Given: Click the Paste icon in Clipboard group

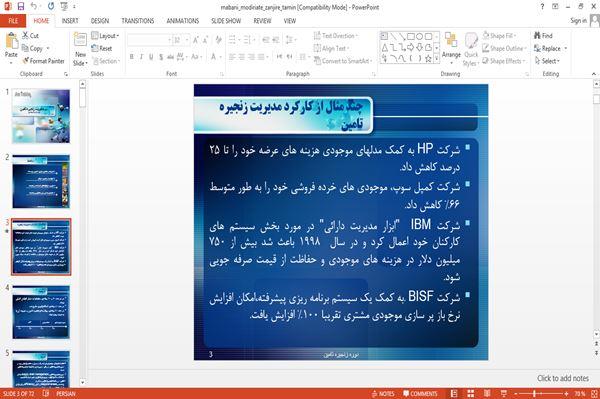Looking at the screenshot, I should [x=11, y=41].
